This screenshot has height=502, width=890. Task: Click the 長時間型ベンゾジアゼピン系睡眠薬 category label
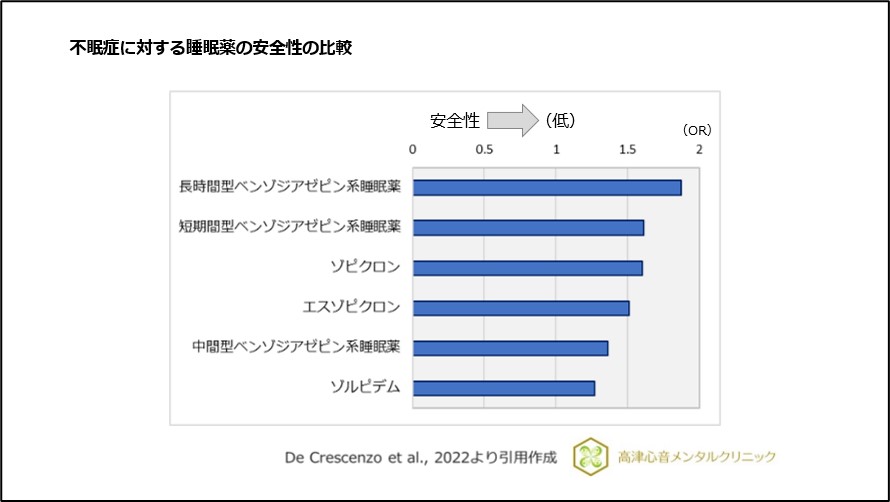tap(290, 187)
